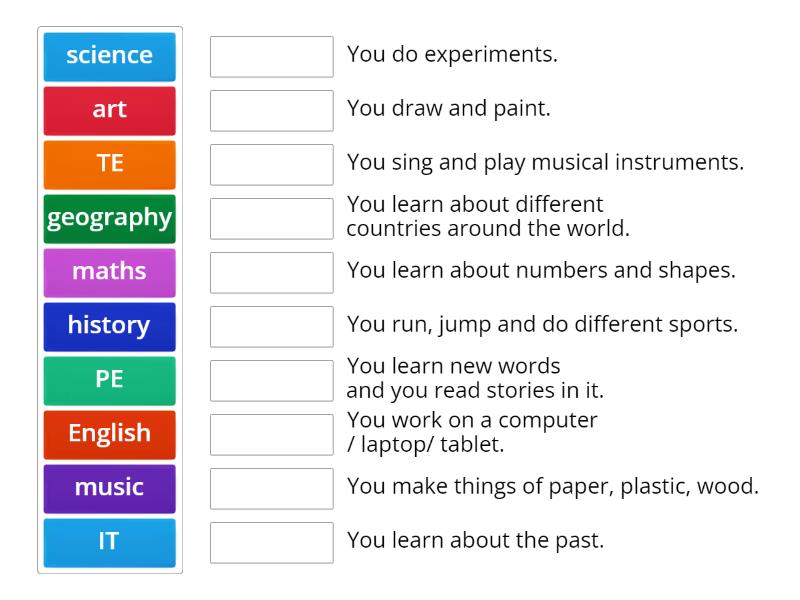The image size is (800, 600).
Task: Click the purple maths tile
Action: click(109, 272)
